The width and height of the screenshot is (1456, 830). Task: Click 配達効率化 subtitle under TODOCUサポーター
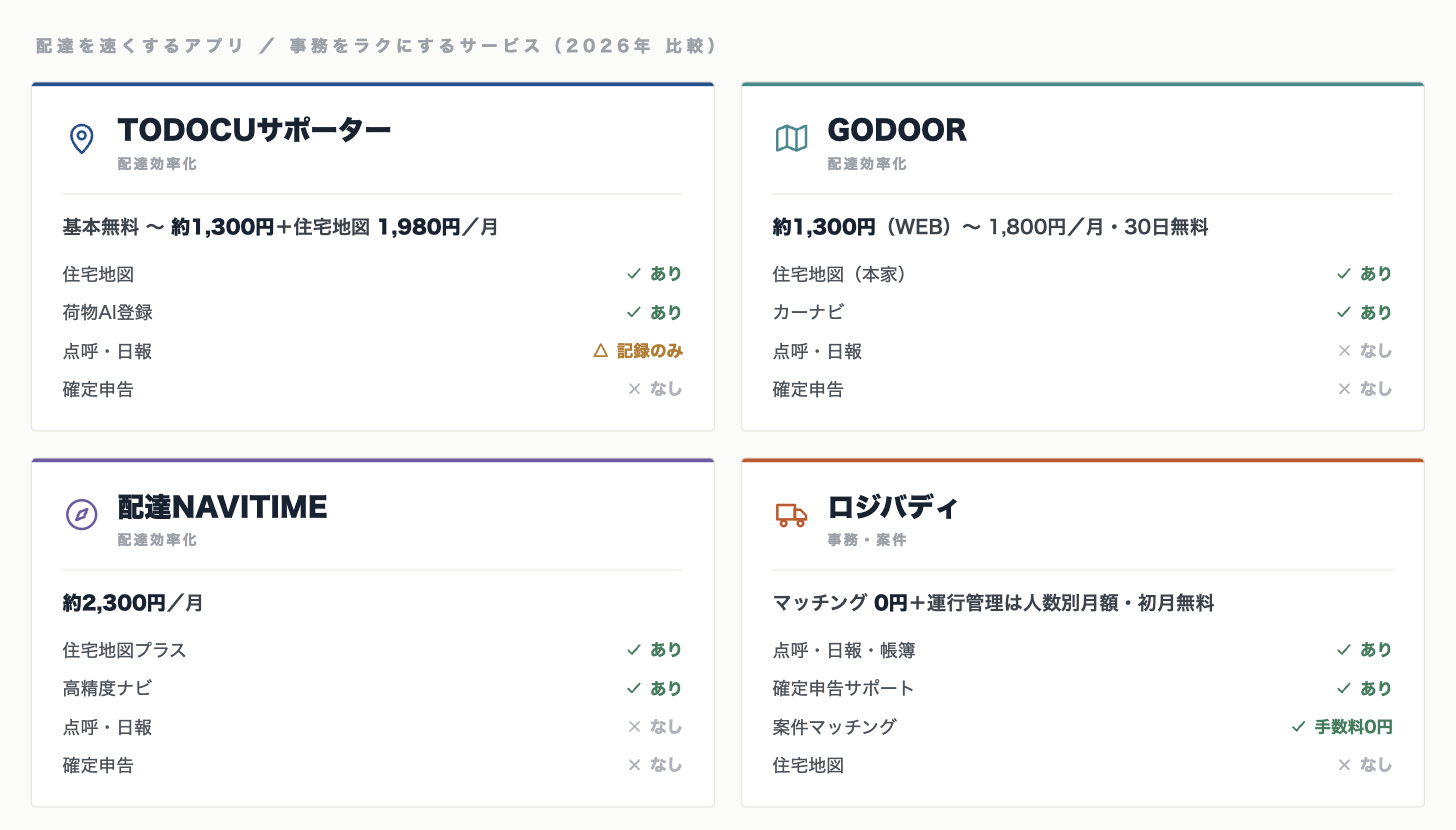[157, 163]
